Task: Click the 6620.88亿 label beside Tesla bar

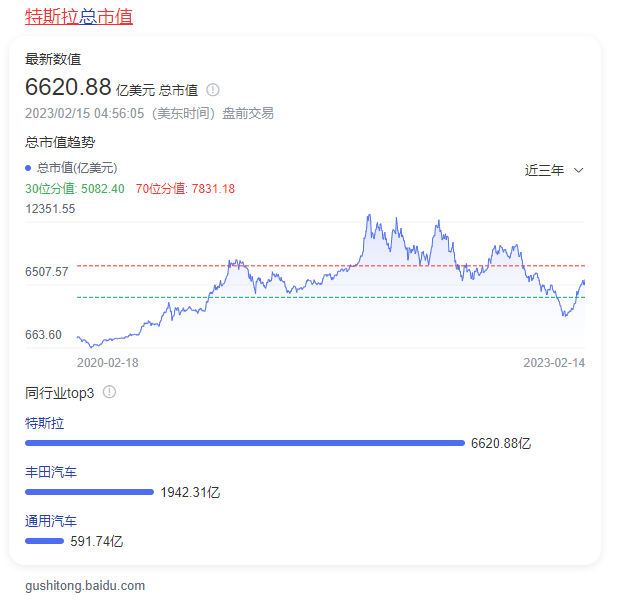Action: (x=501, y=443)
